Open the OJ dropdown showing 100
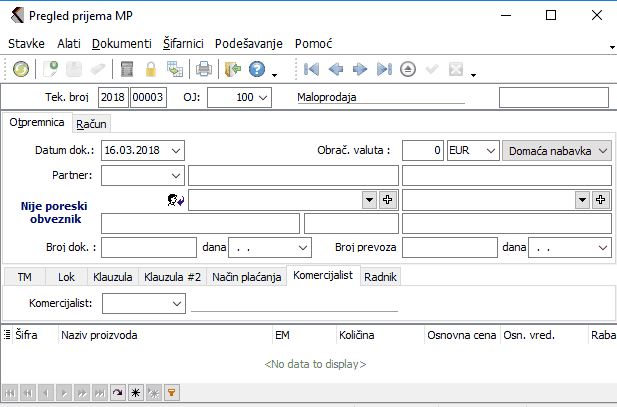Screen dimensions: 617x407 point(263,98)
